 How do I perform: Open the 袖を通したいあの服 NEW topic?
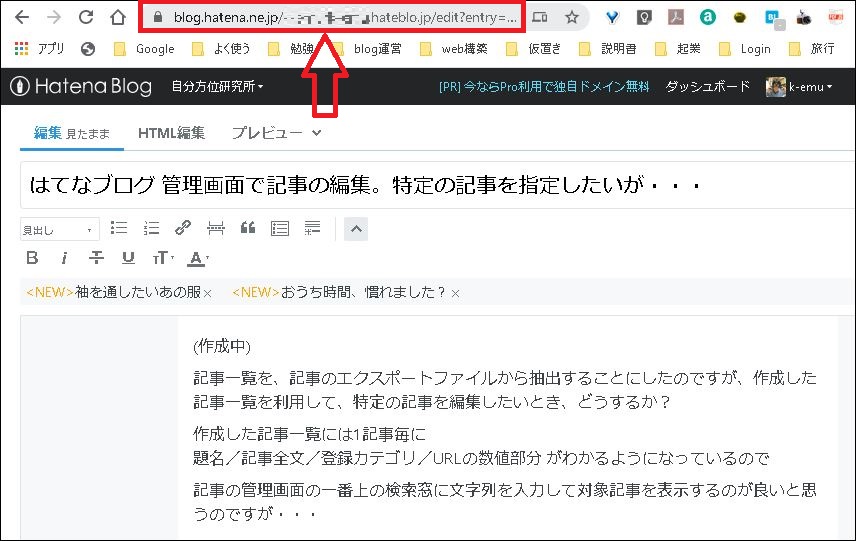point(114,293)
